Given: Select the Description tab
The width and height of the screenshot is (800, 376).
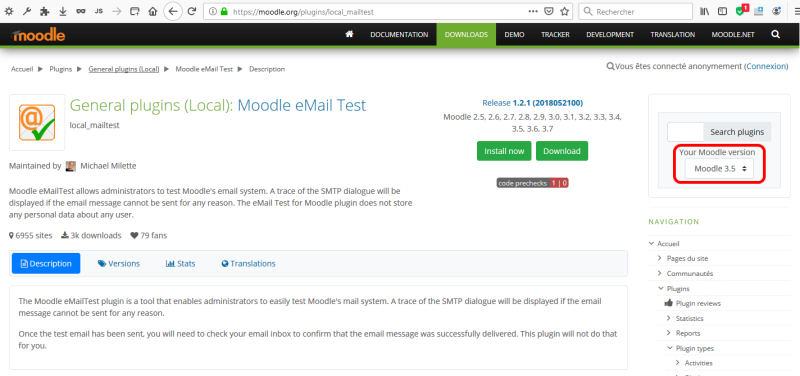Looking at the screenshot, I should (46, 263).
